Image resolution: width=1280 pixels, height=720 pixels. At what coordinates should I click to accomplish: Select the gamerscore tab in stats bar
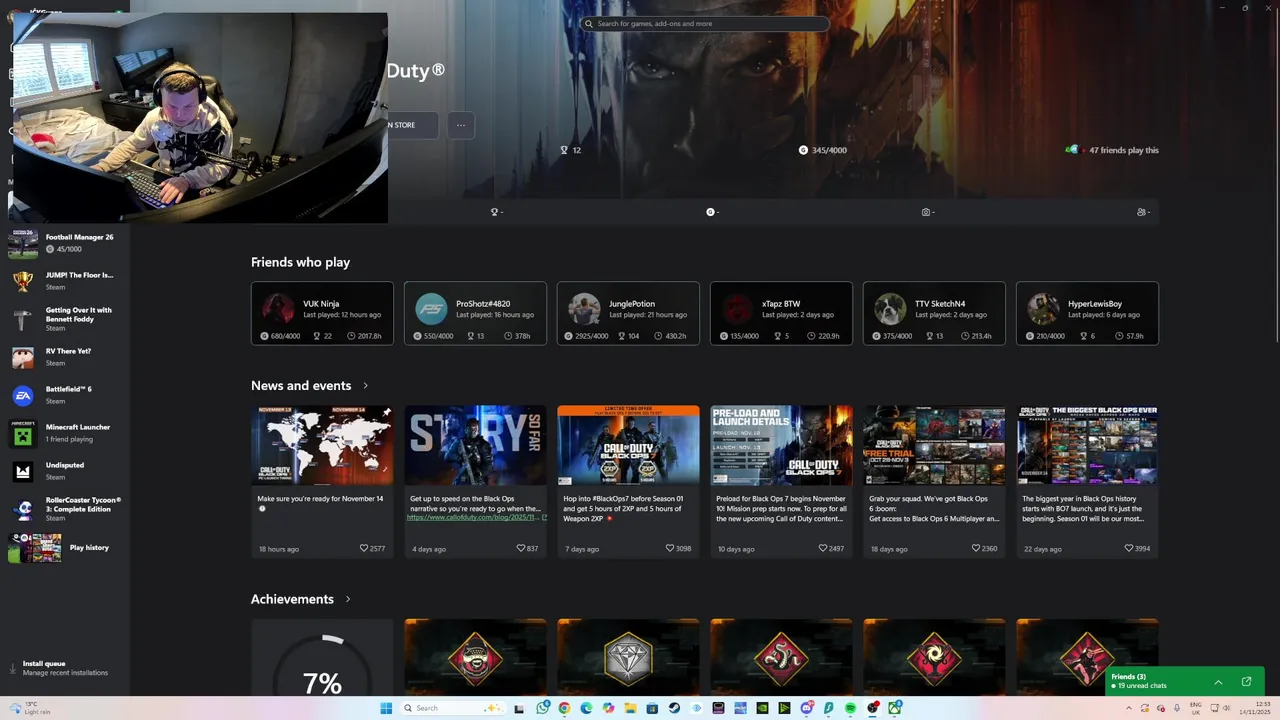[712, 212]
